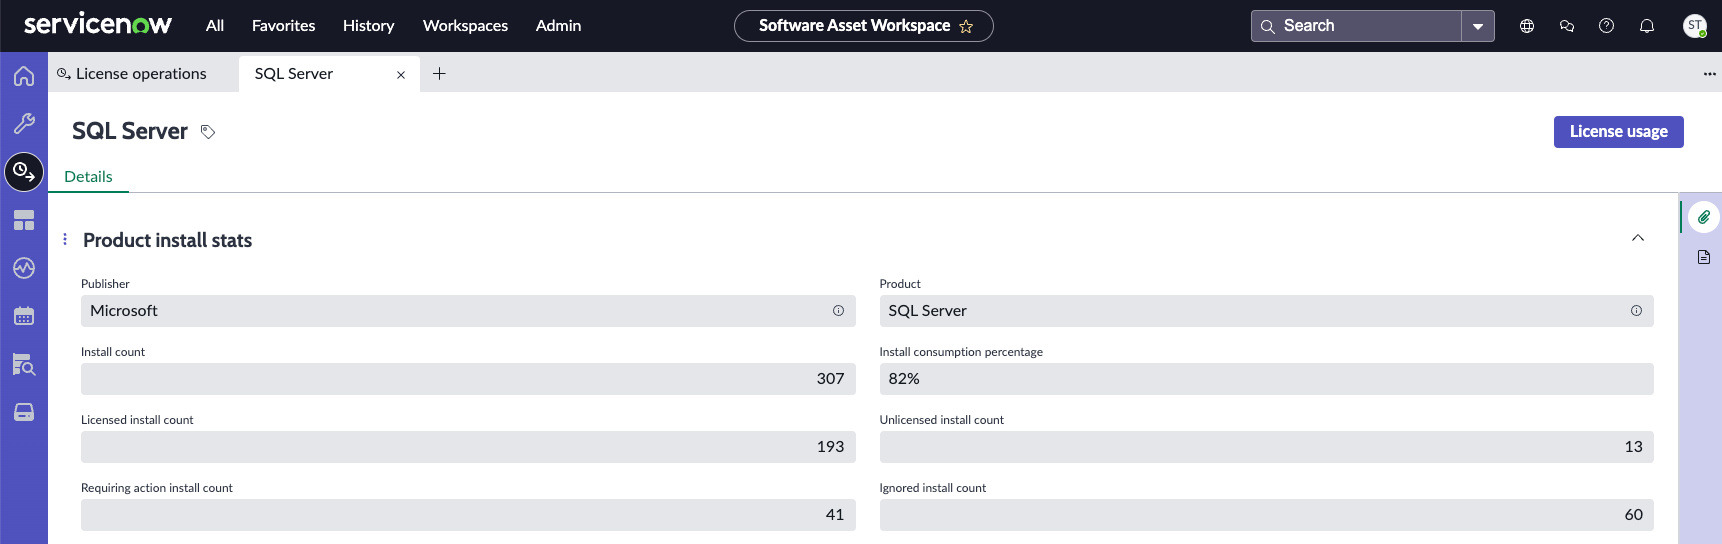
Task: Open the Favorites menu
Action: (283, 26)
